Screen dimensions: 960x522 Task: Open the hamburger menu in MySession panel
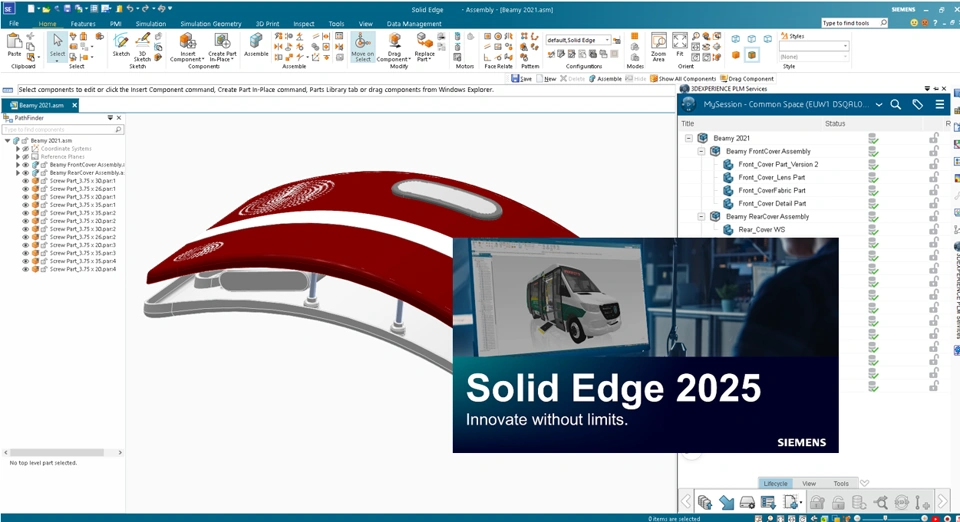(939, 105)
